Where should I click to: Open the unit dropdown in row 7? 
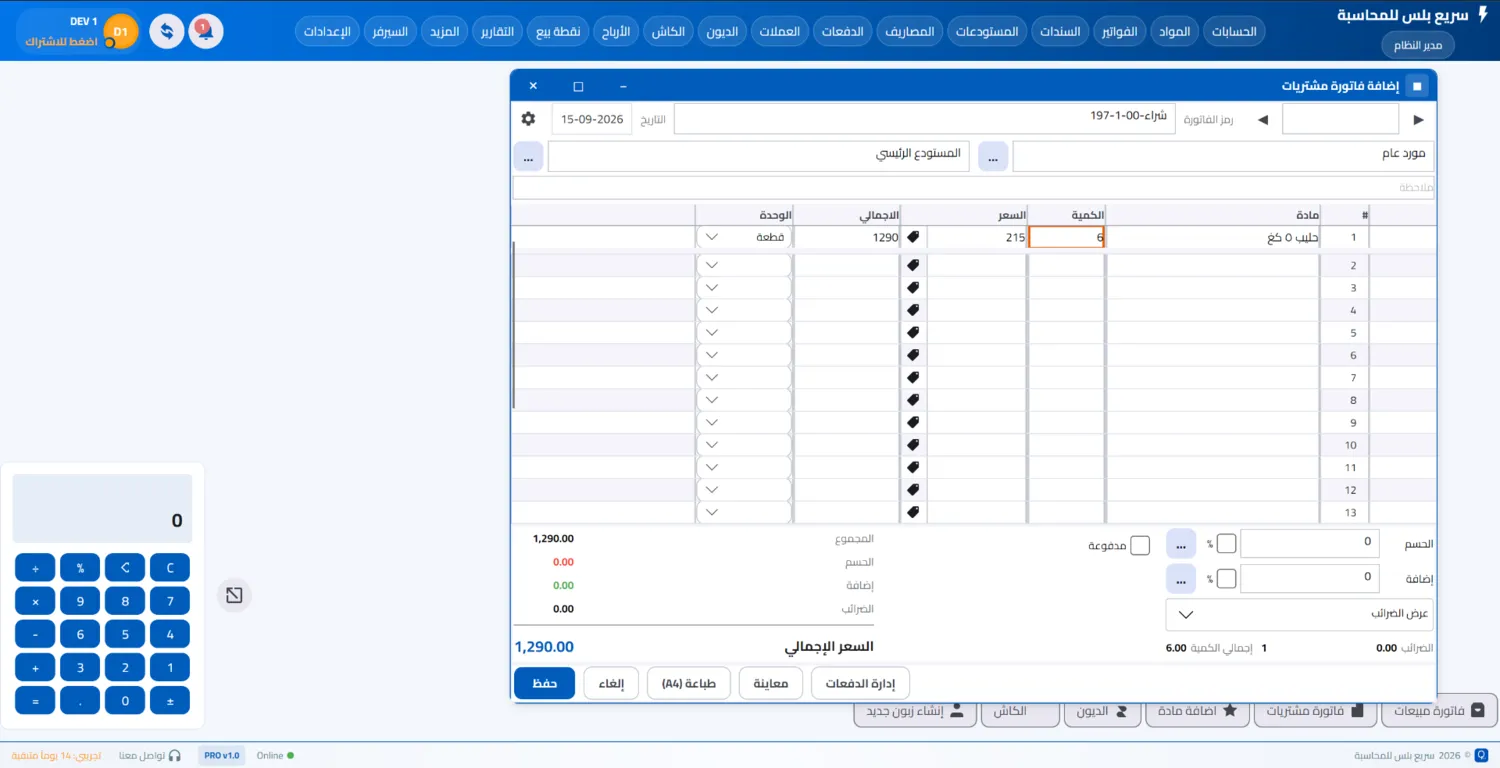744,378
